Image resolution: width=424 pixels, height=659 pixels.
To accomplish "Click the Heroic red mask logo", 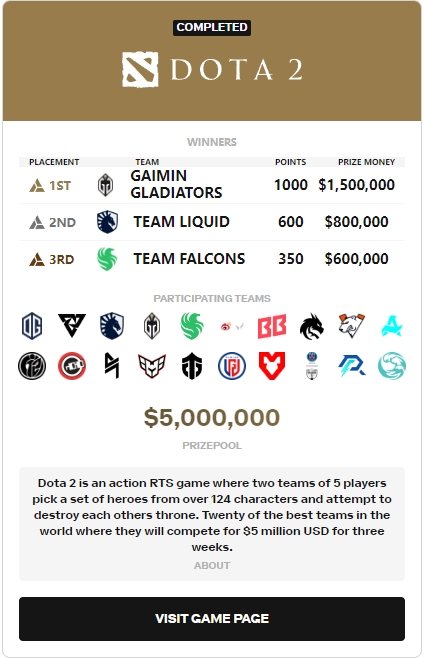I will pos(152,366).
